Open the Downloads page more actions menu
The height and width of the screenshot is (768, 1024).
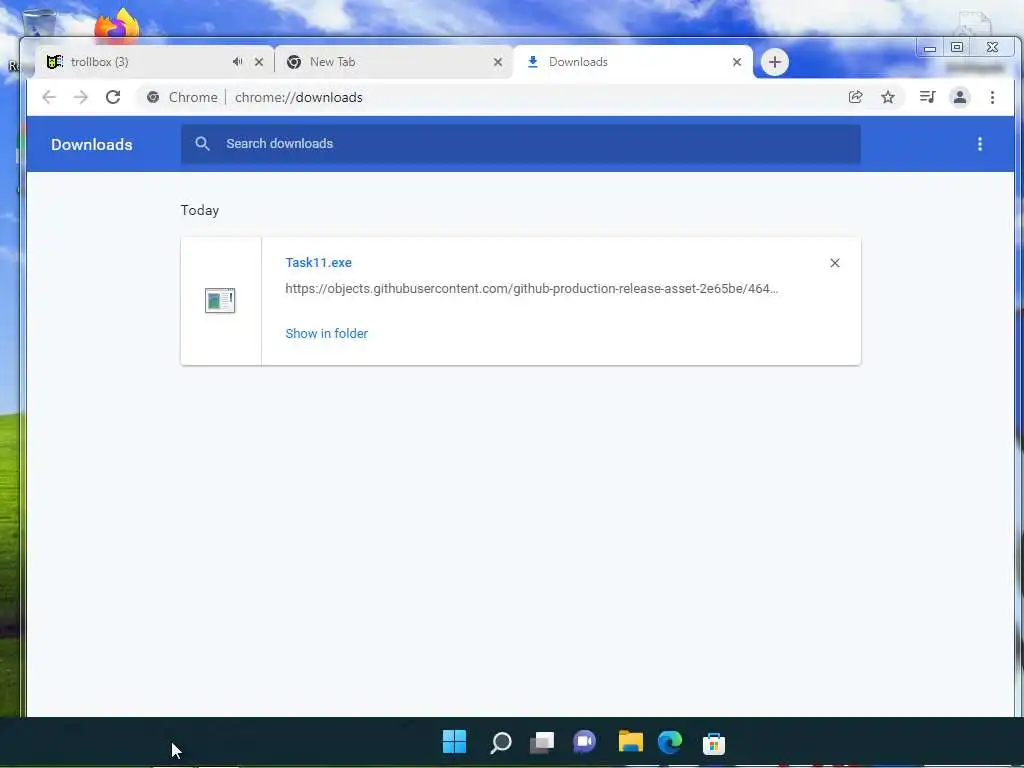(x=980, y=144)
